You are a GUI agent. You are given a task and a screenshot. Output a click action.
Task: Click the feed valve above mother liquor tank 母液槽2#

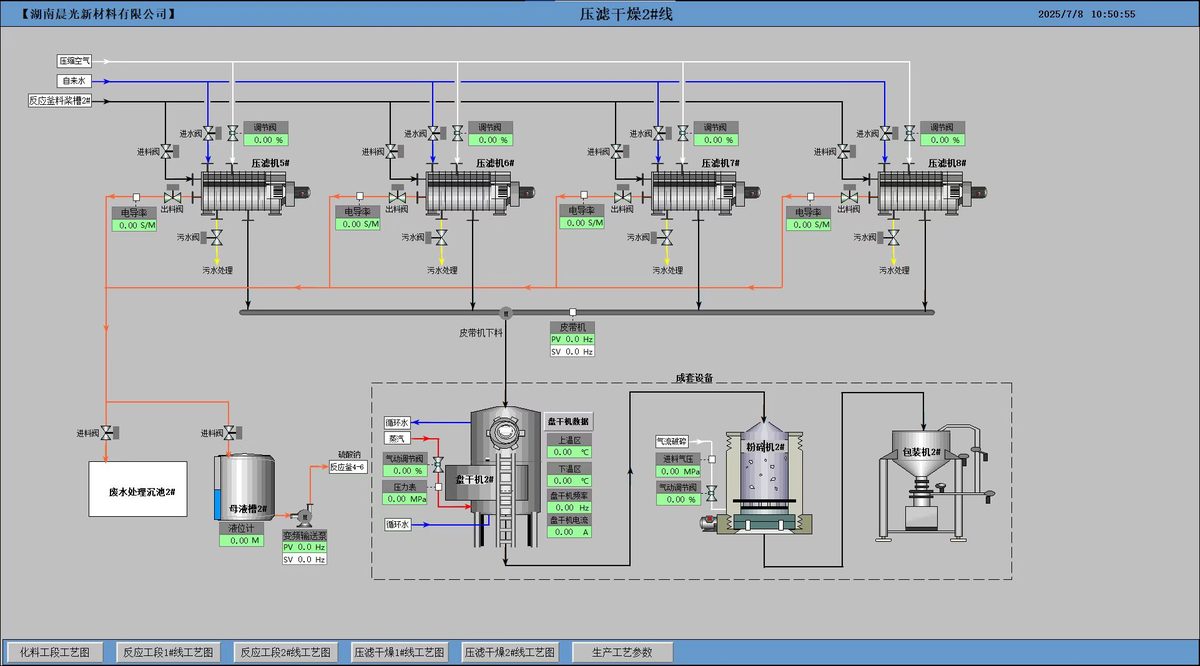coord(231,432)
